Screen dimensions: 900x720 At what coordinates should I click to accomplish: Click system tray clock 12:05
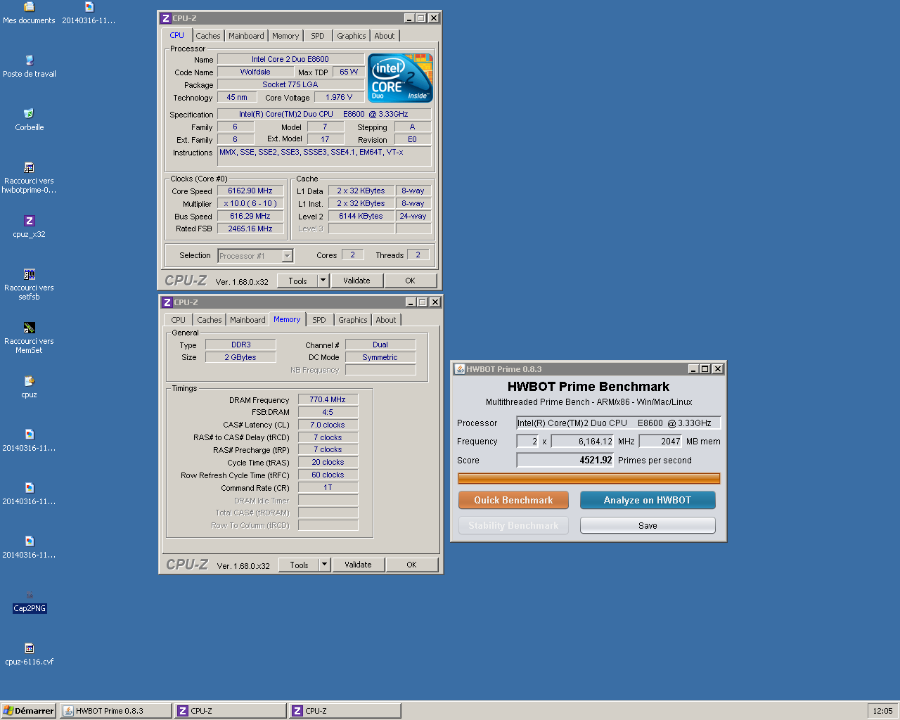pos(882,711)
